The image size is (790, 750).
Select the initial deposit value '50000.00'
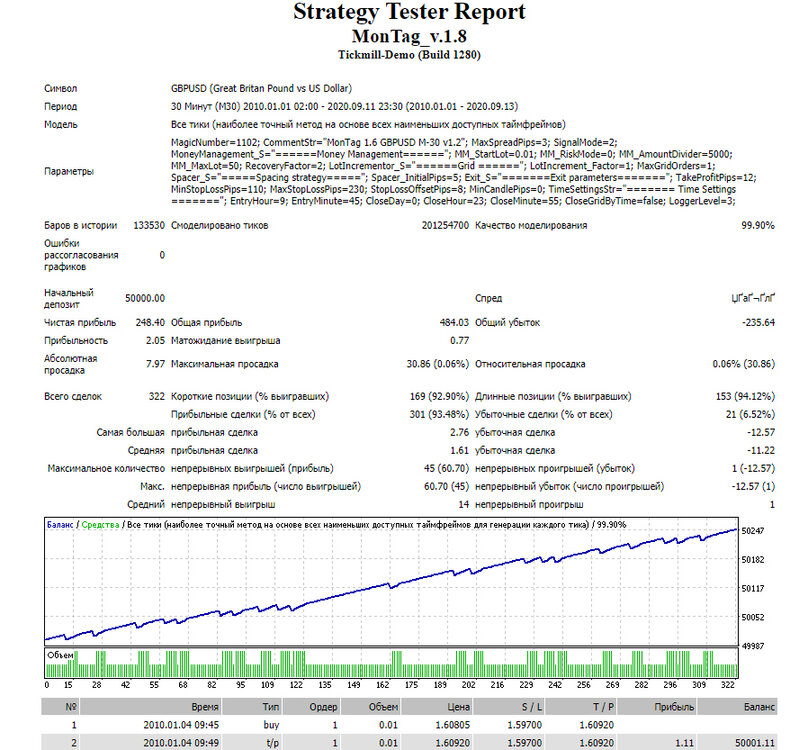coord(145,299)
